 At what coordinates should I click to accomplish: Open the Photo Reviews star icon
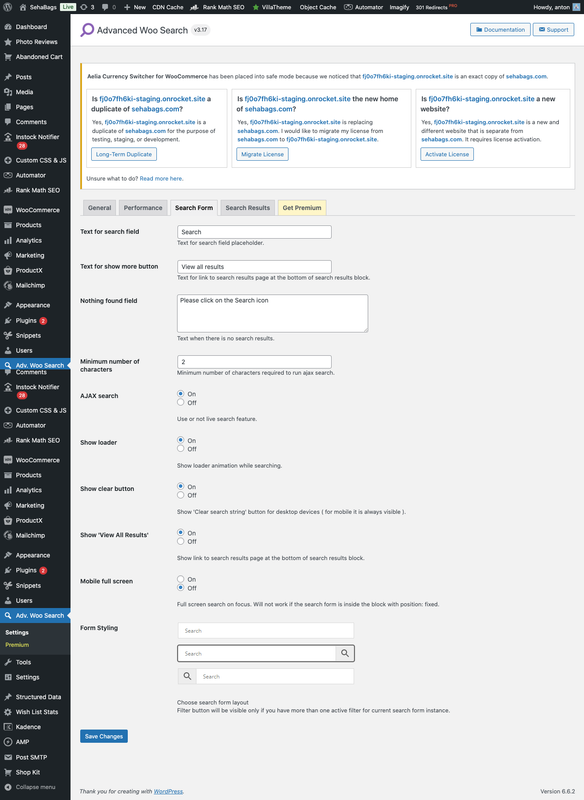[x=8, y=42]
